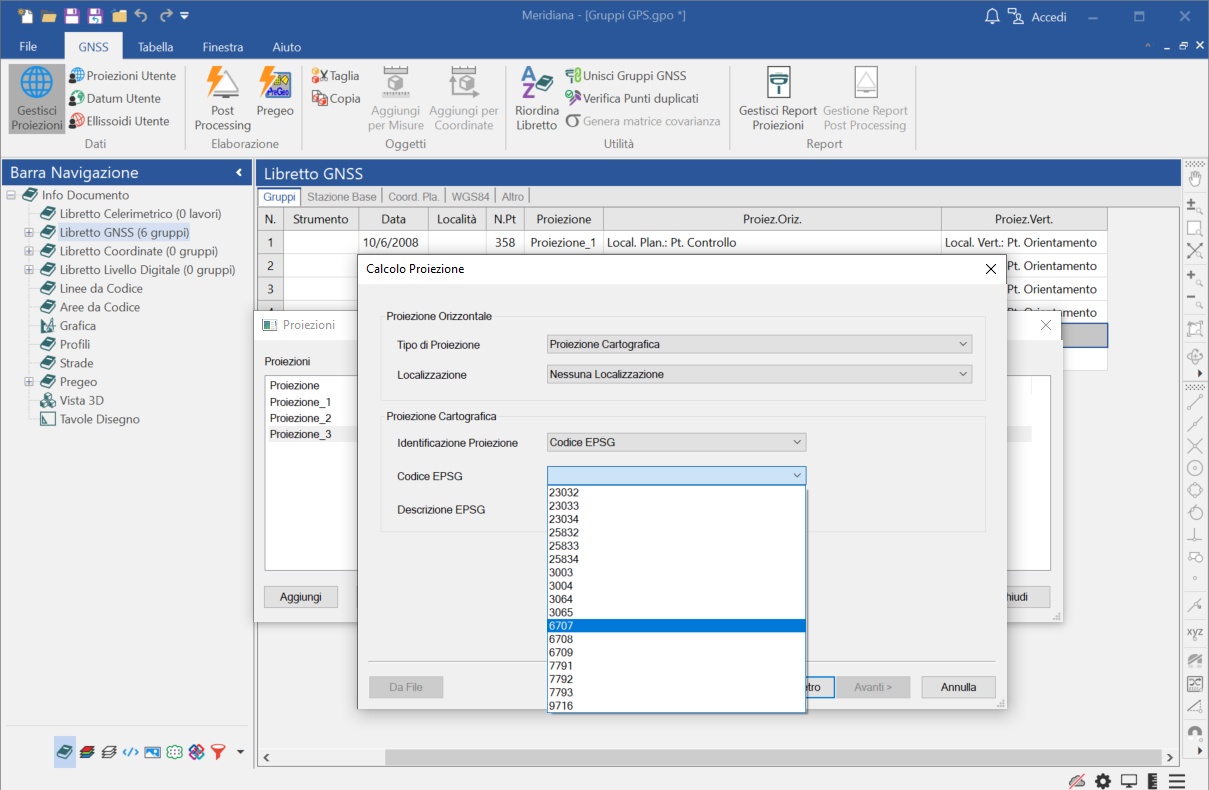Open the Tipo di Proiezione dropdown
1209x790 pixels.
click(x=759, y=344)
